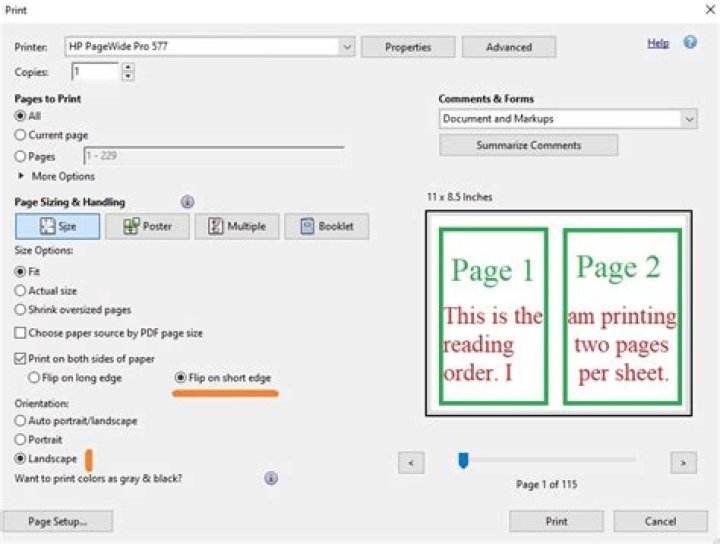Click the Properties button
This screenshot has height=544, width=720.
[408, 47]
